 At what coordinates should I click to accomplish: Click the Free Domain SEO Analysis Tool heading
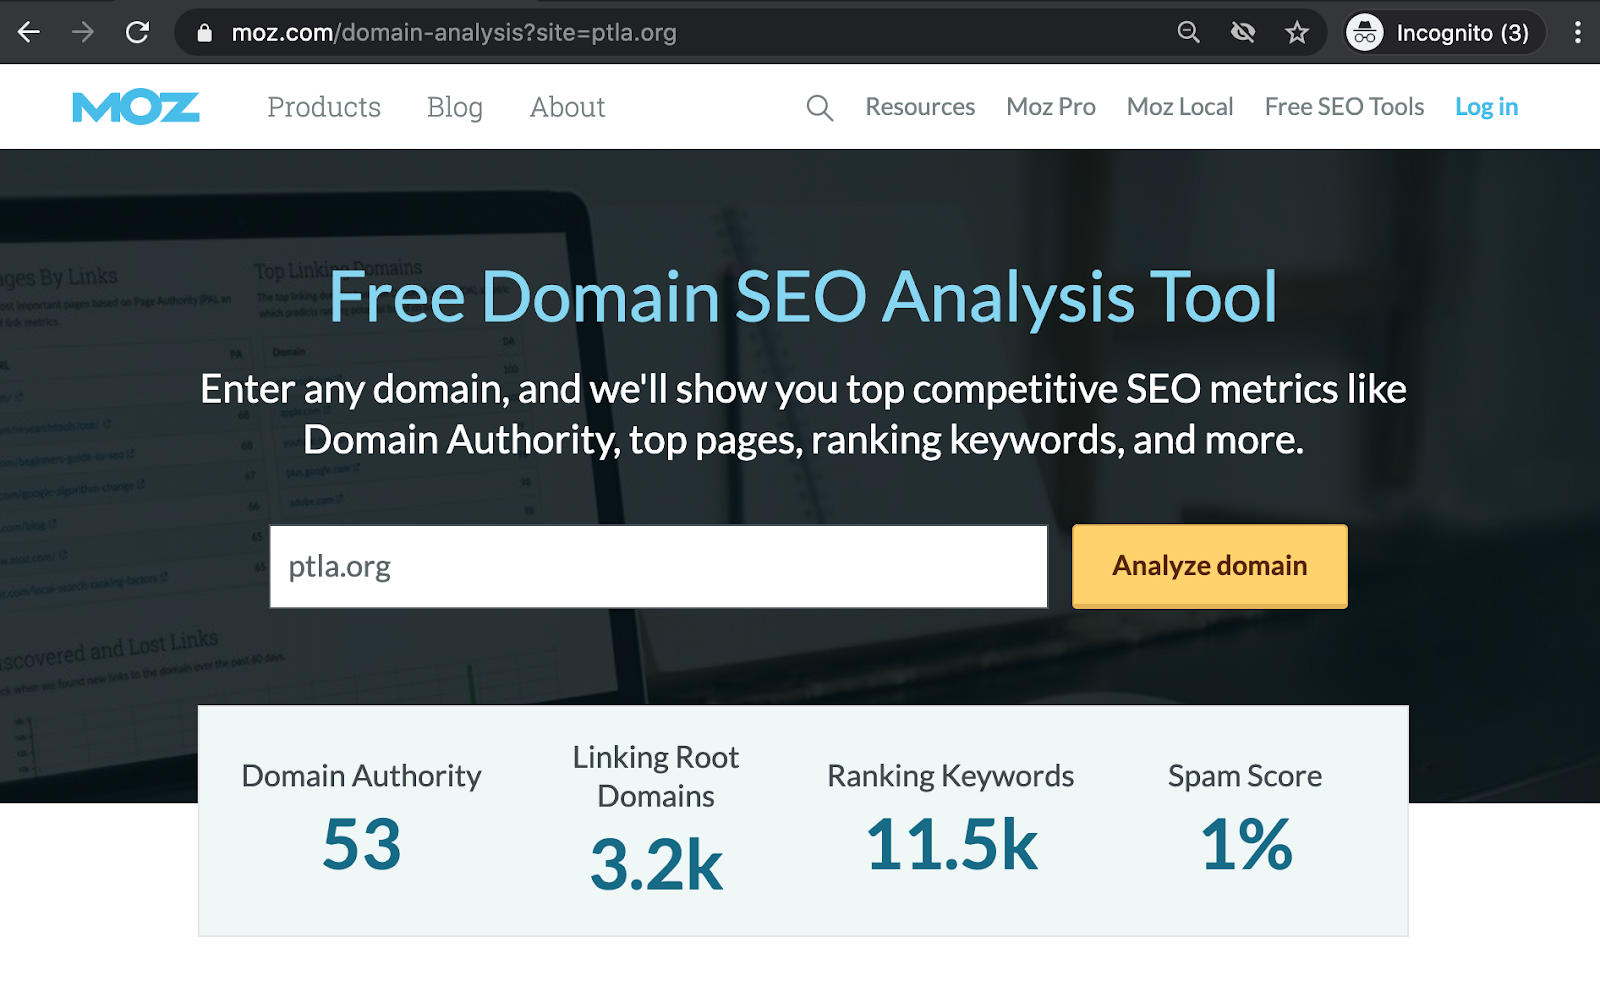click(x=804, y=297)
